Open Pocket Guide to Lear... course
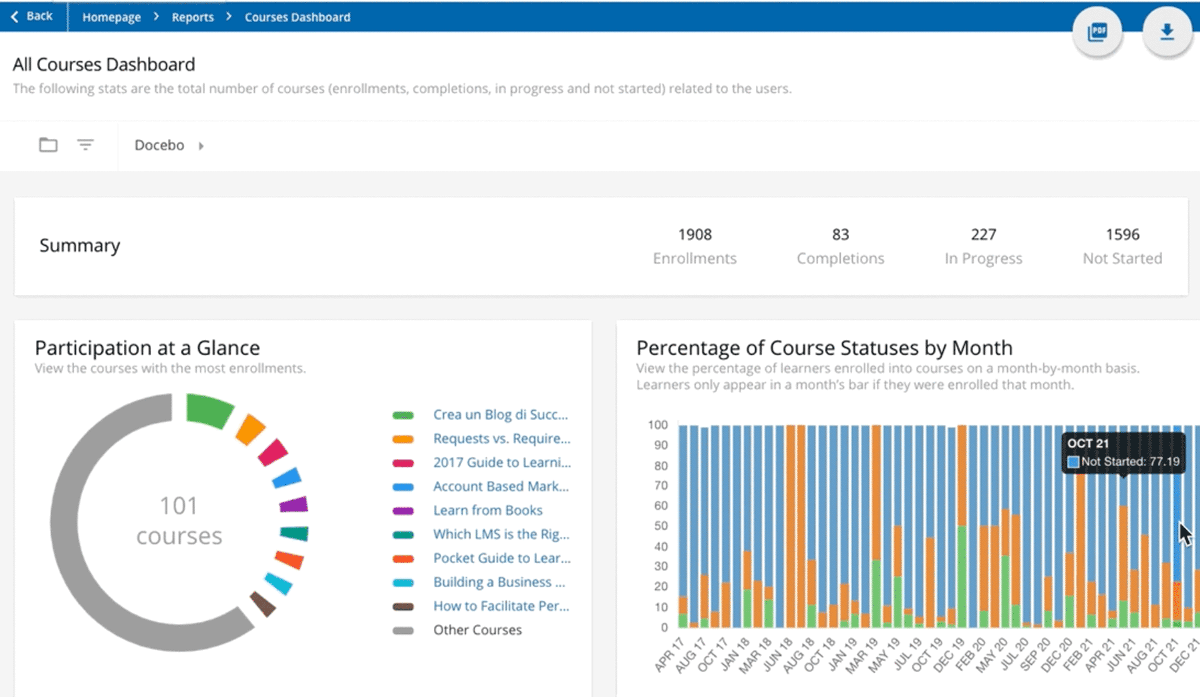 pos(502,558)
